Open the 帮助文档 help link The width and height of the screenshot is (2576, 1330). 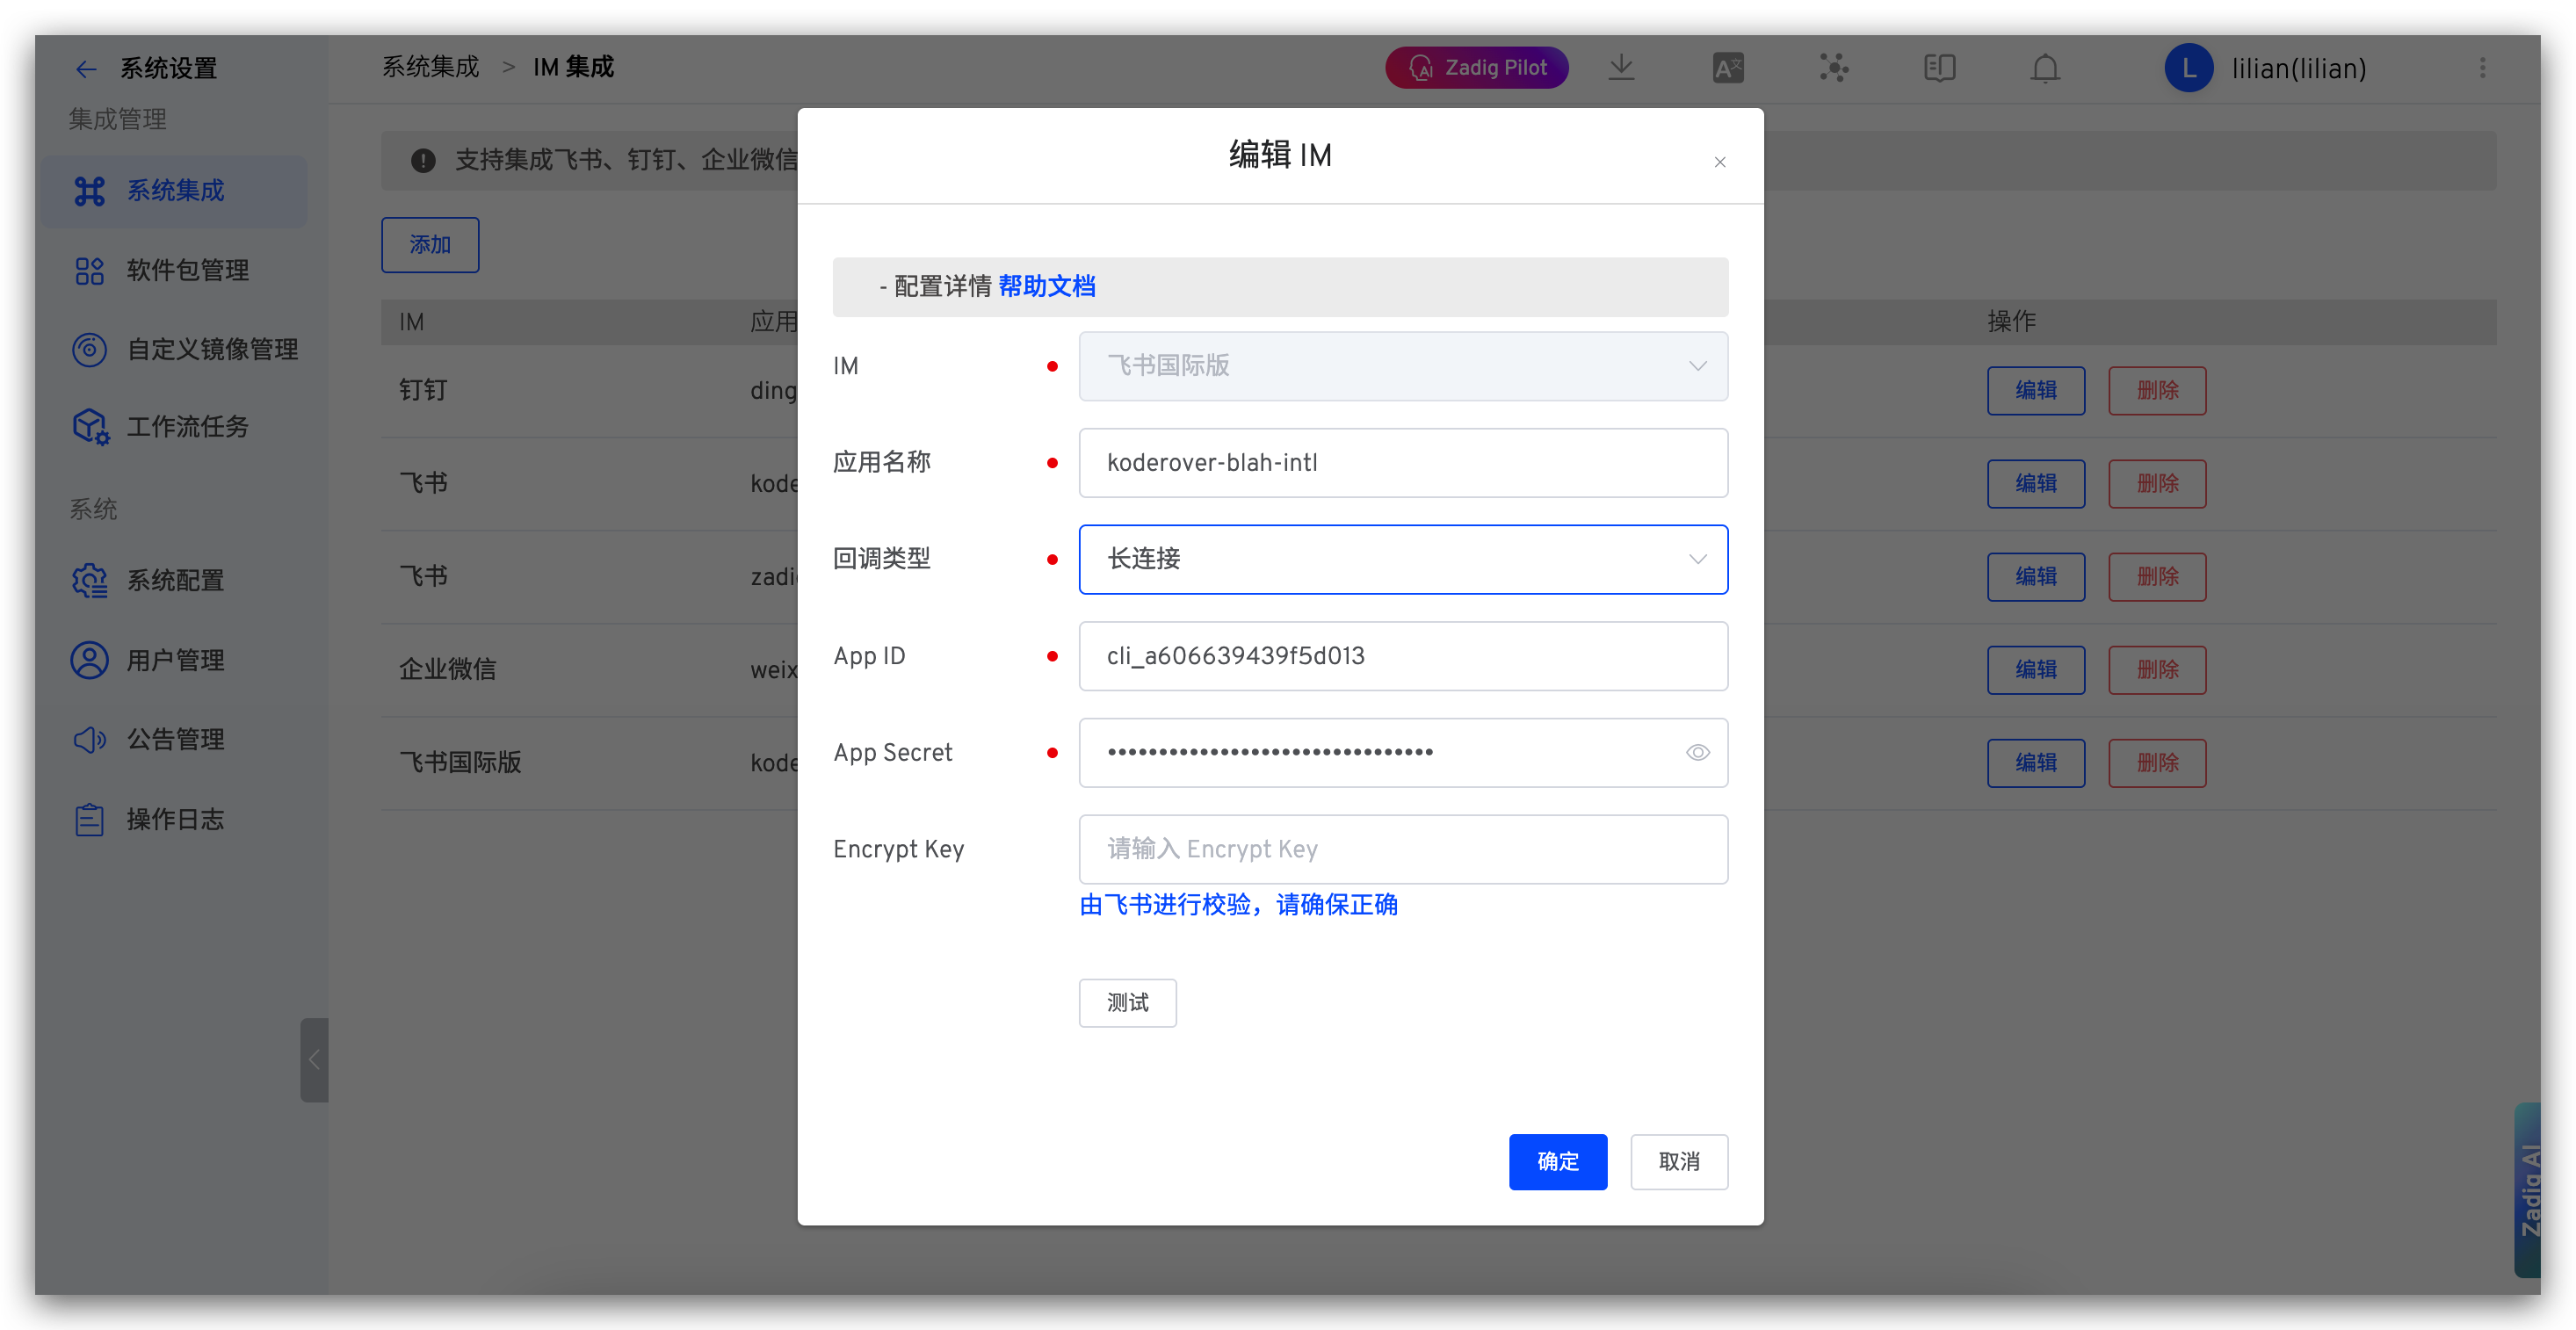(1046, 286)
